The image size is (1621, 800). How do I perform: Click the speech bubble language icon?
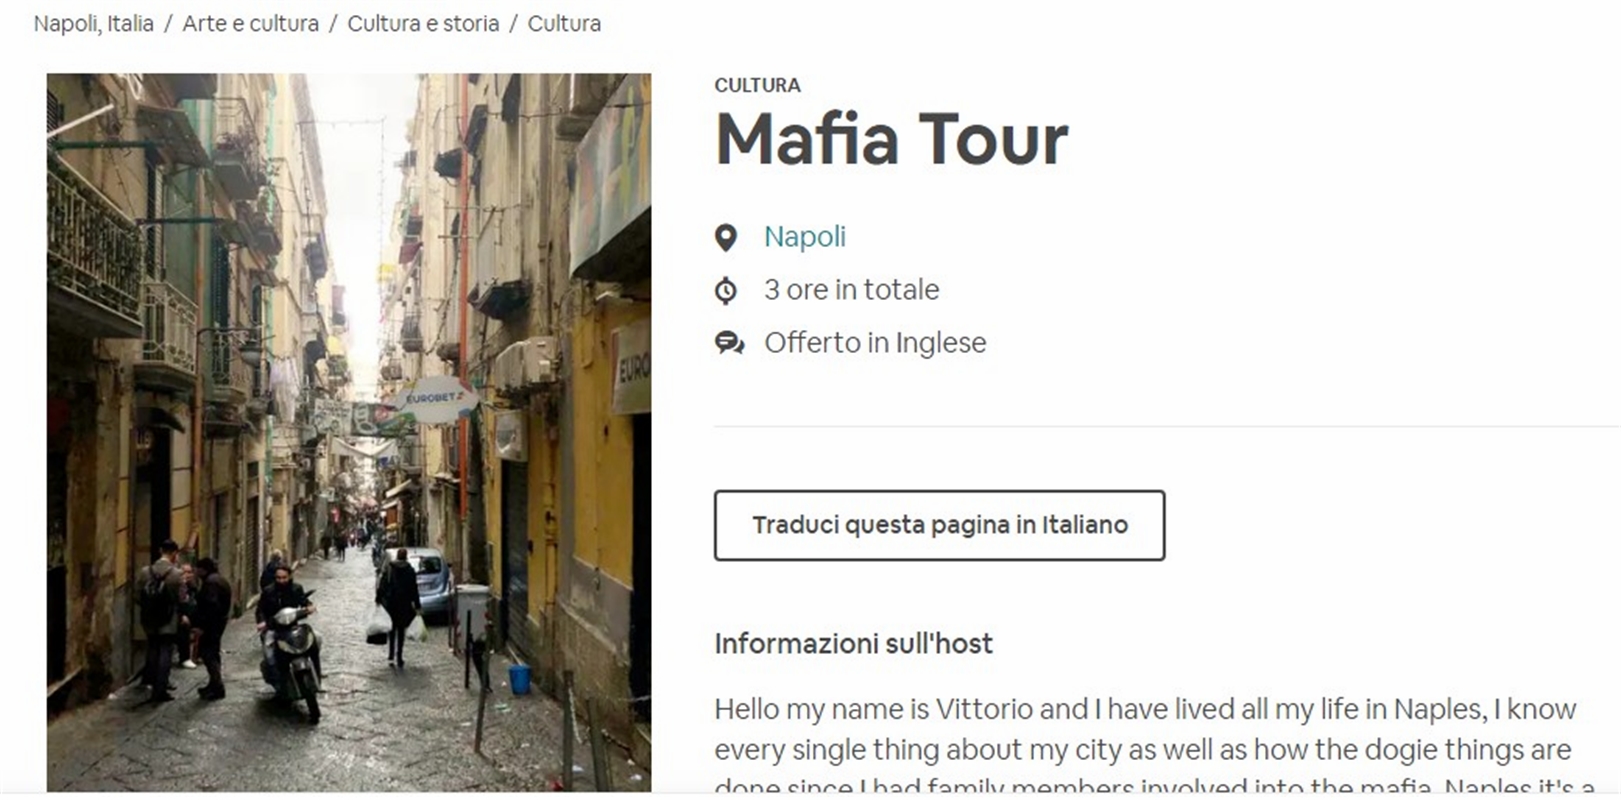[729, 344]
